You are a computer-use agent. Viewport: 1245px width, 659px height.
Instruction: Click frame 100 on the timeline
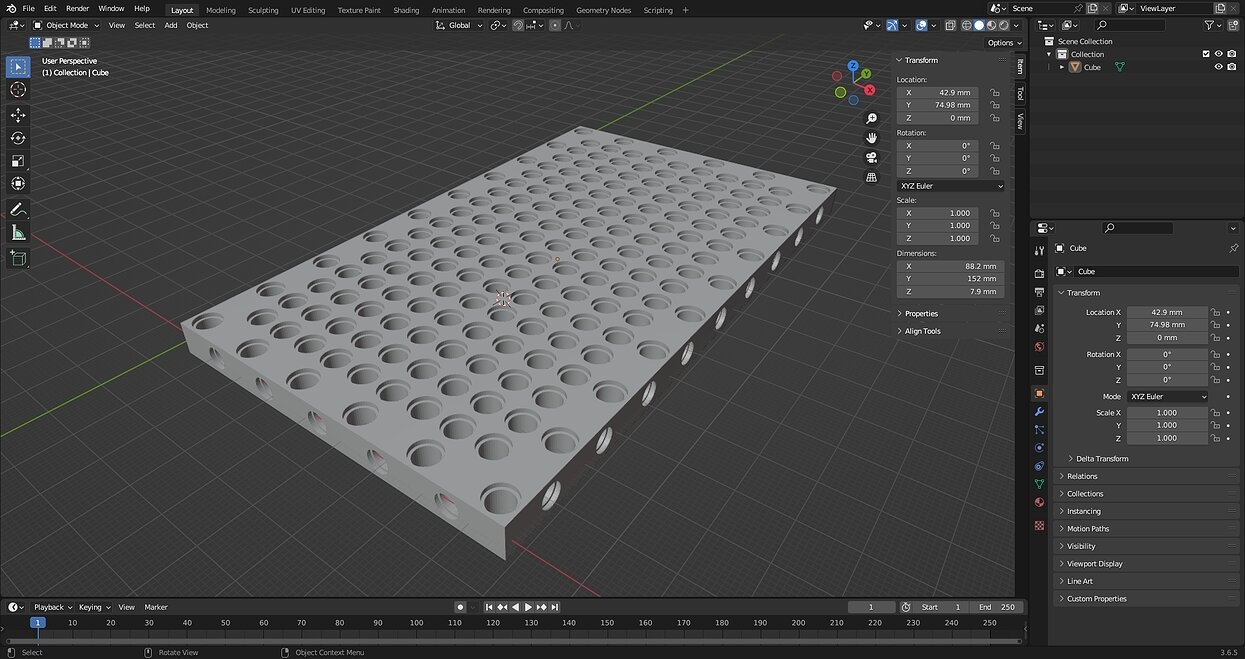click(416, 623)
